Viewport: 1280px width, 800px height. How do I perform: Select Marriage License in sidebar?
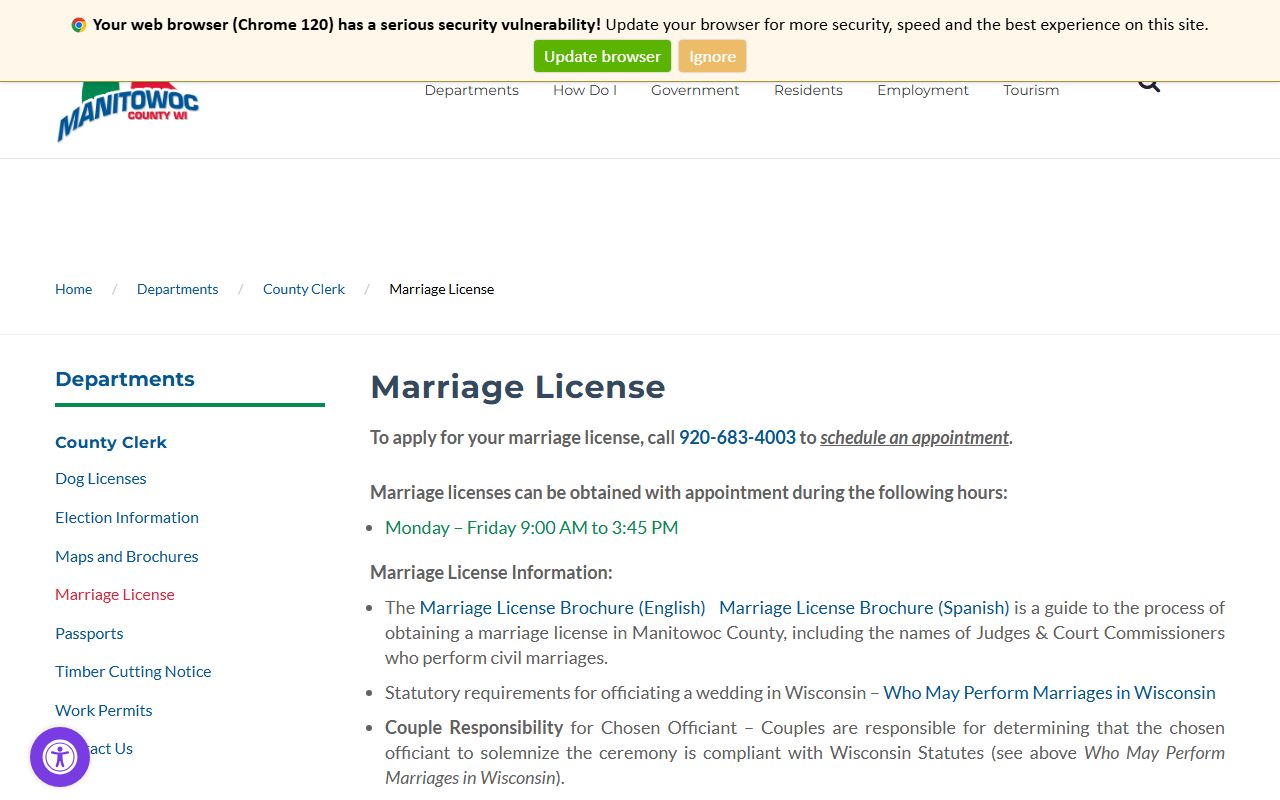point(115,594)
